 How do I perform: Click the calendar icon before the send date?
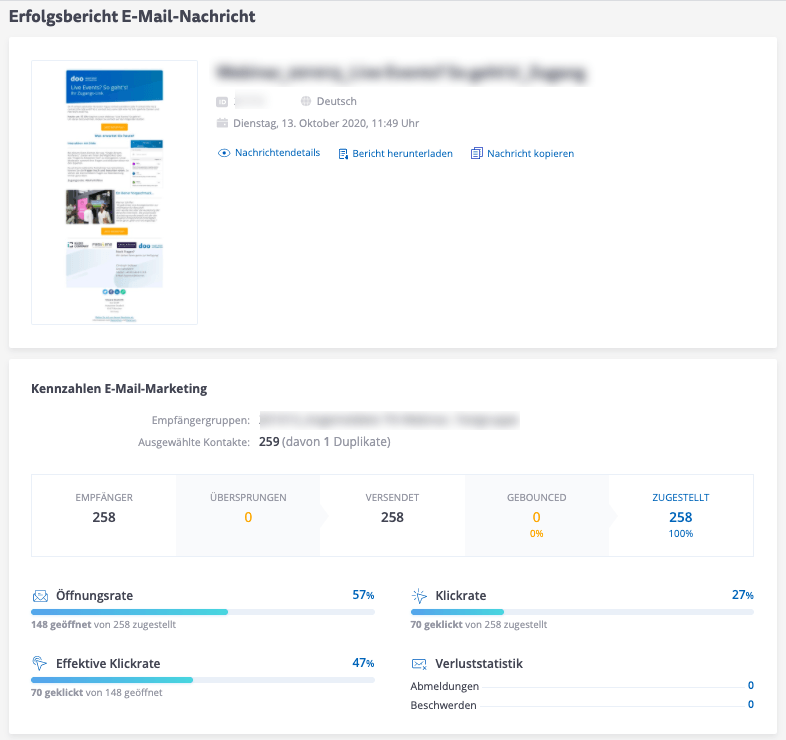point(223,123)
